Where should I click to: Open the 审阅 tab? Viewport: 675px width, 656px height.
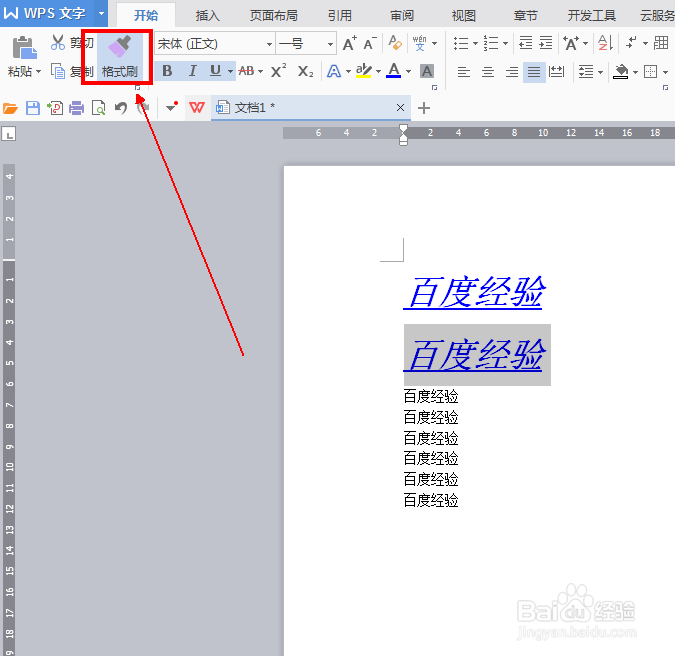coord(402,15)
